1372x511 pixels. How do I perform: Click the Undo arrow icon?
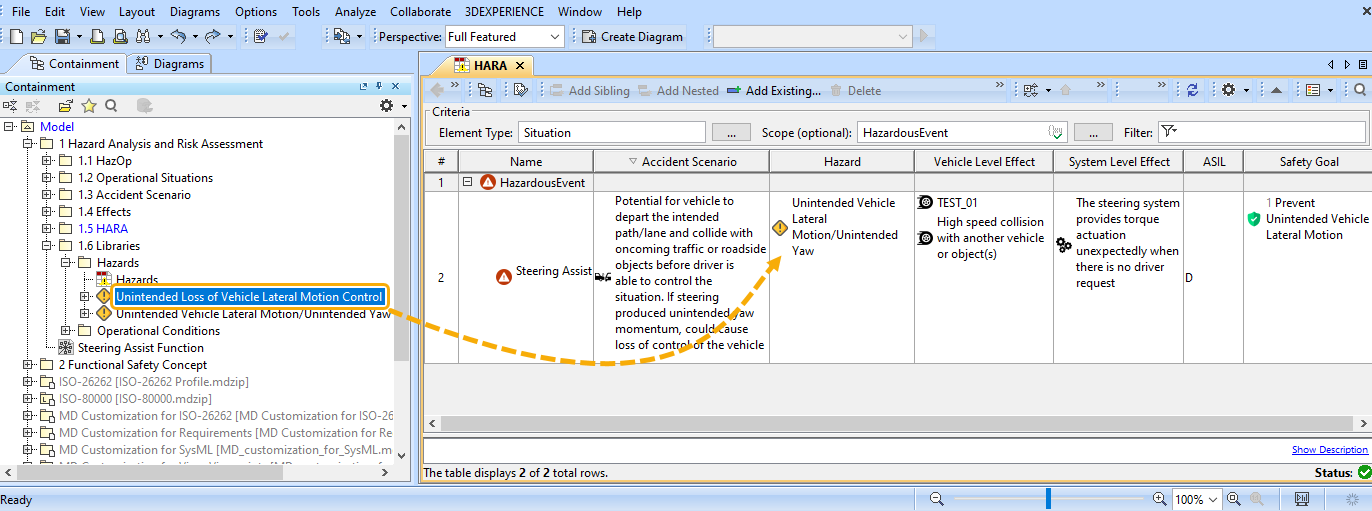[x=178, y=37]
